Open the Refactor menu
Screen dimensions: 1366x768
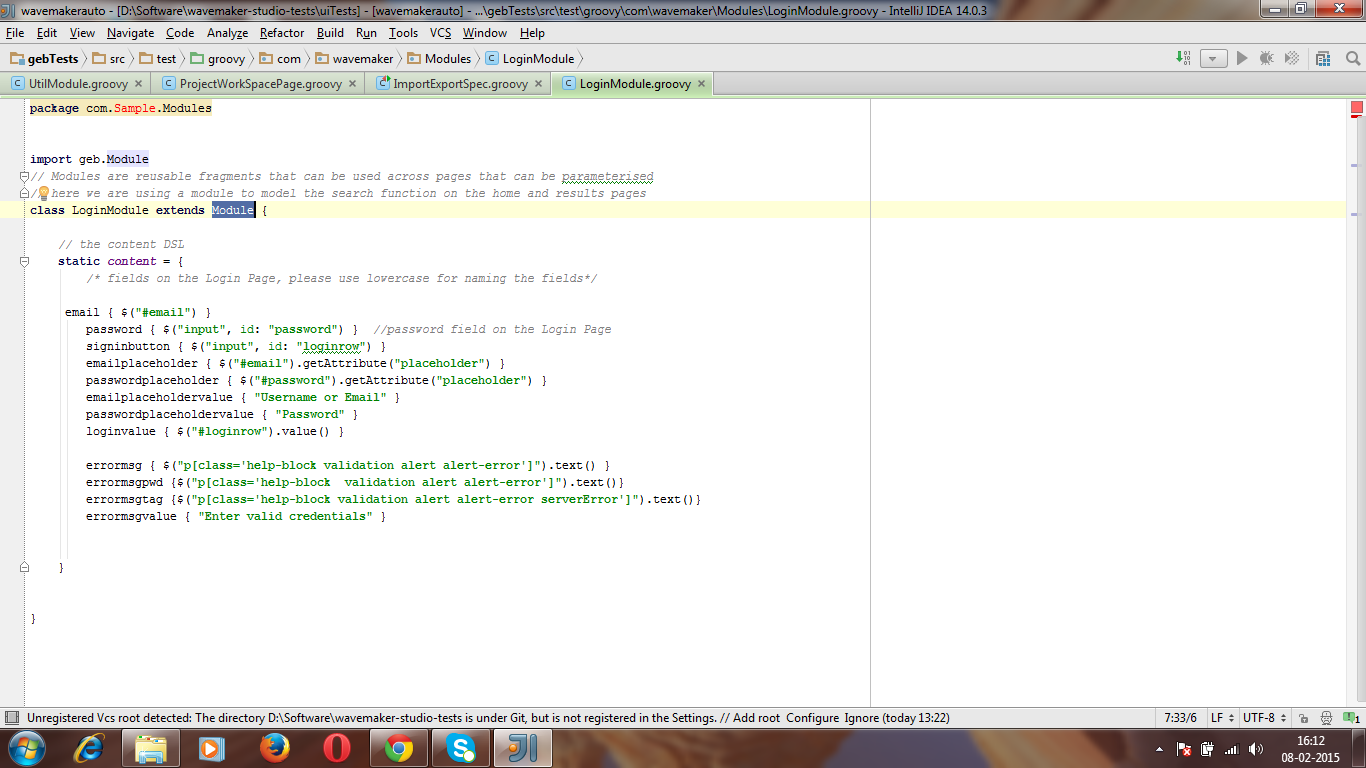point(282,33)
